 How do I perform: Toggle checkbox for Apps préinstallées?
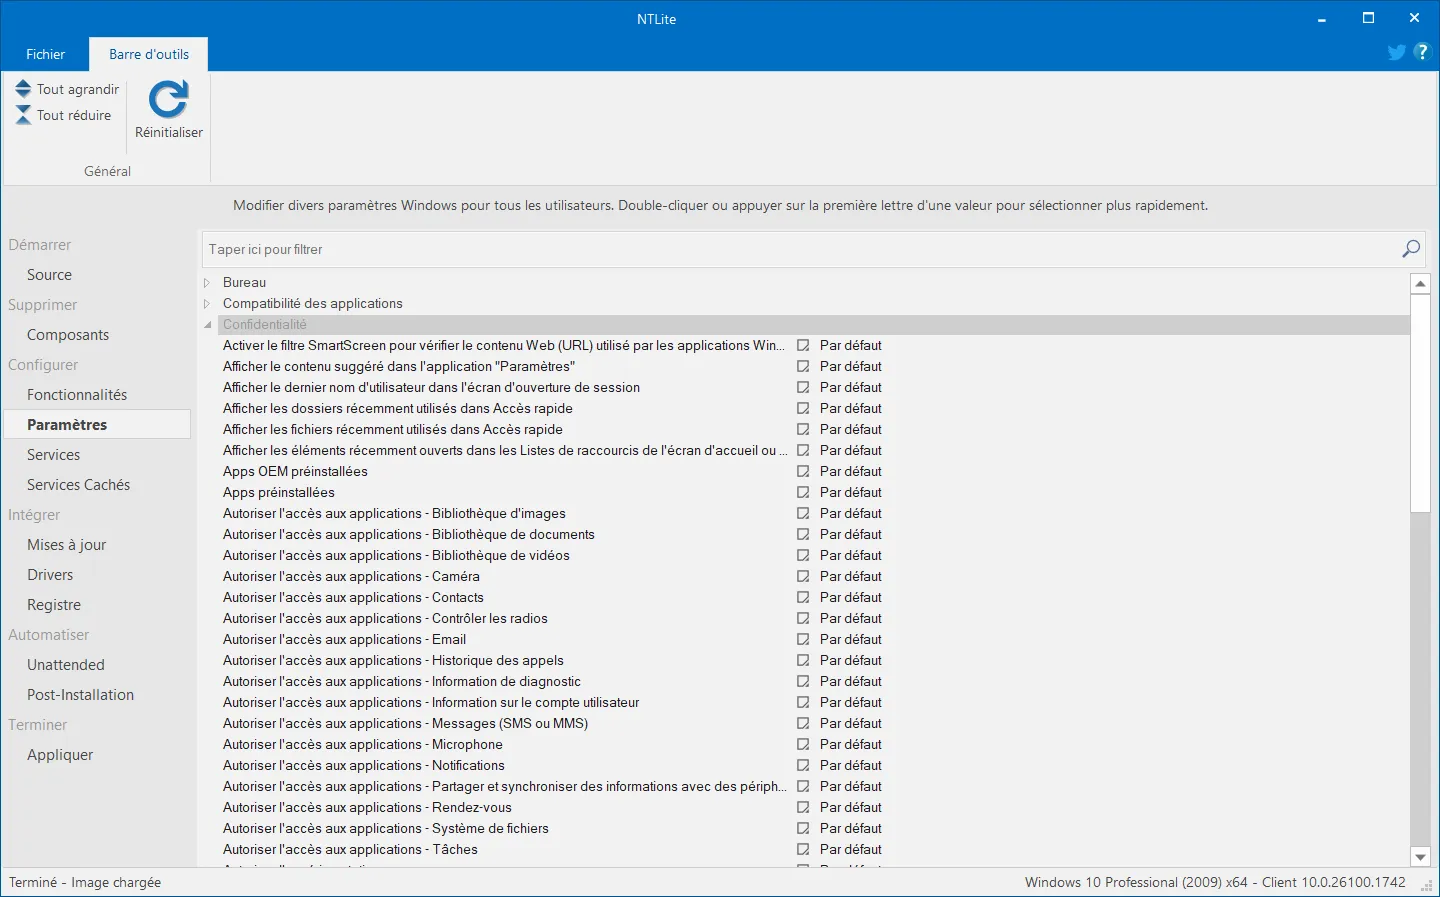pos(803,492)
